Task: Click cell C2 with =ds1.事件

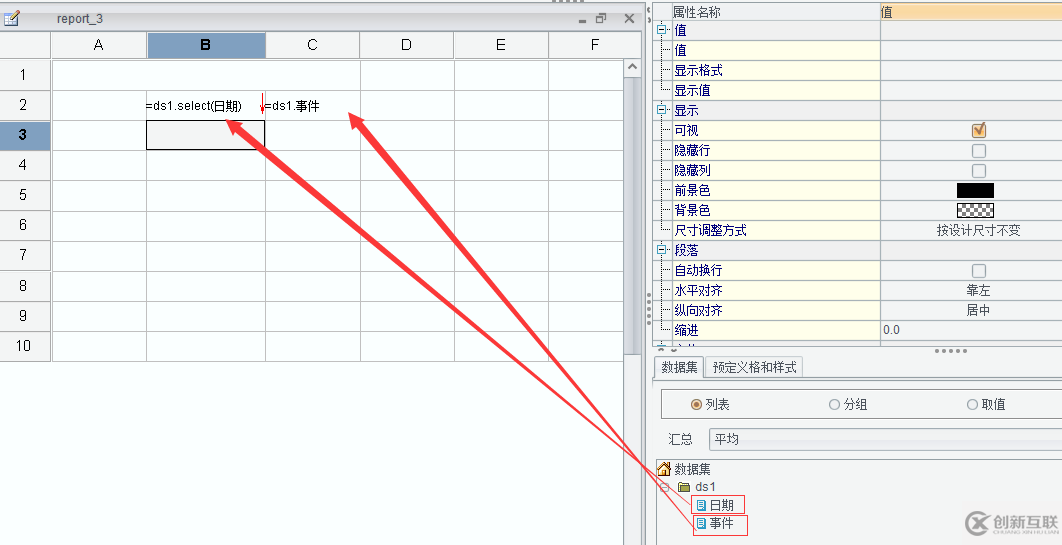Action: pyautogui.click(x=313, y=106)
